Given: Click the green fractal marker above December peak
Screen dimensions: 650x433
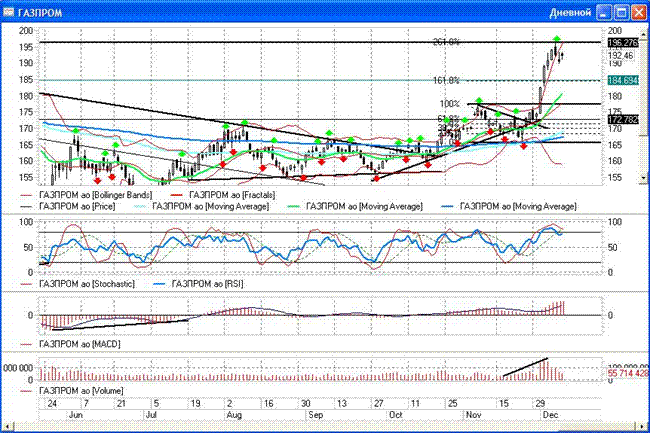Looking at the screenshot, I should [x=557, y=39].
